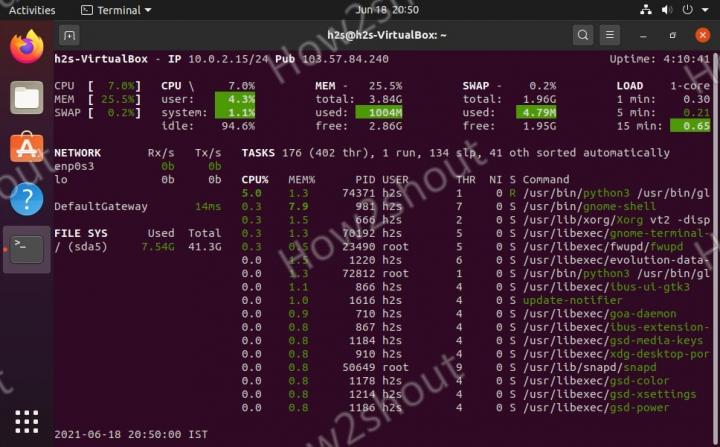Open Ubuntu Software from the dock

pyautogui.click(x=27, y=149)
